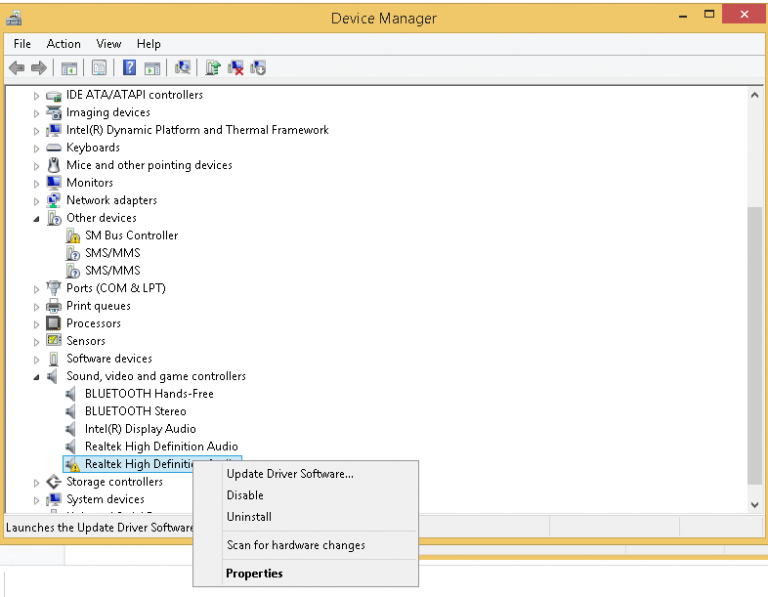Click the Keyboards category icon
The image size is (768, 597).
pos(53,147)
